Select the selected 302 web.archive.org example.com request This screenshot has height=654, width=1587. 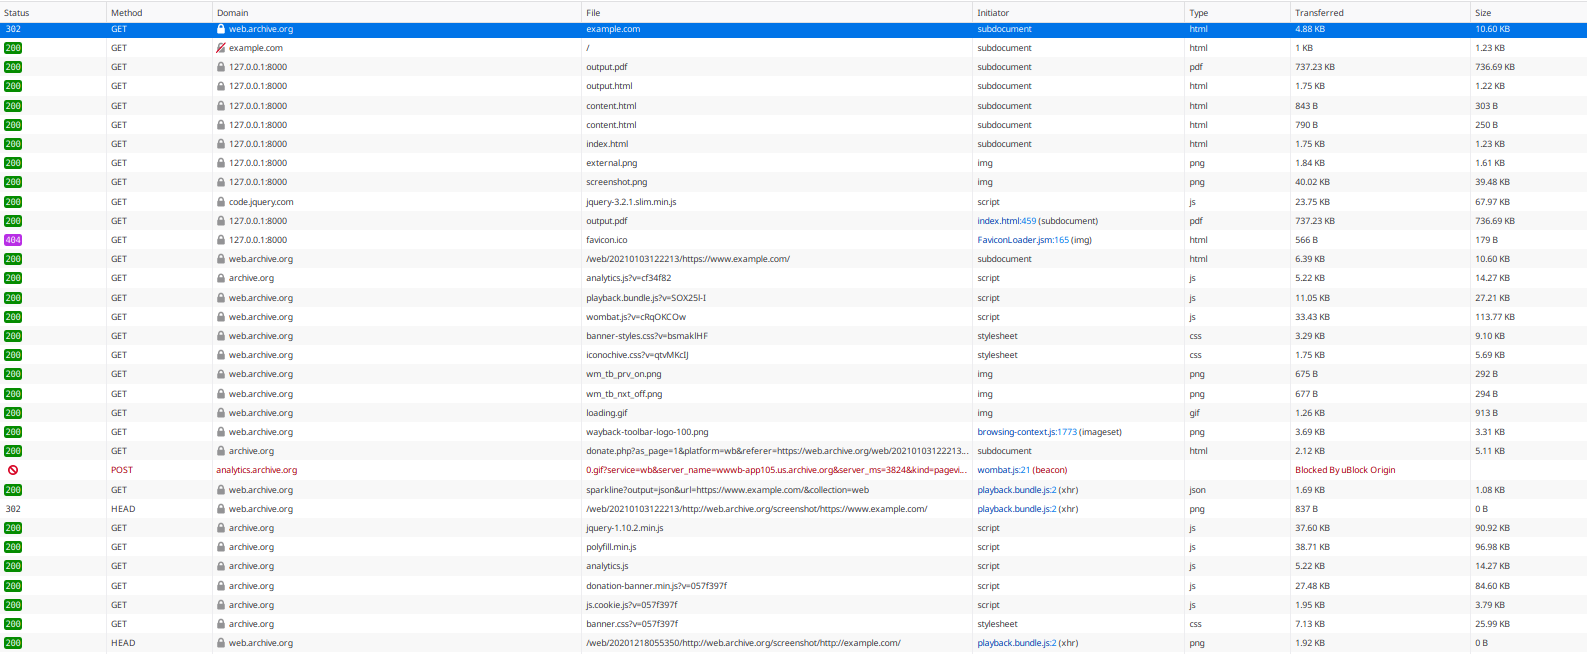click(x=793, y=29)
